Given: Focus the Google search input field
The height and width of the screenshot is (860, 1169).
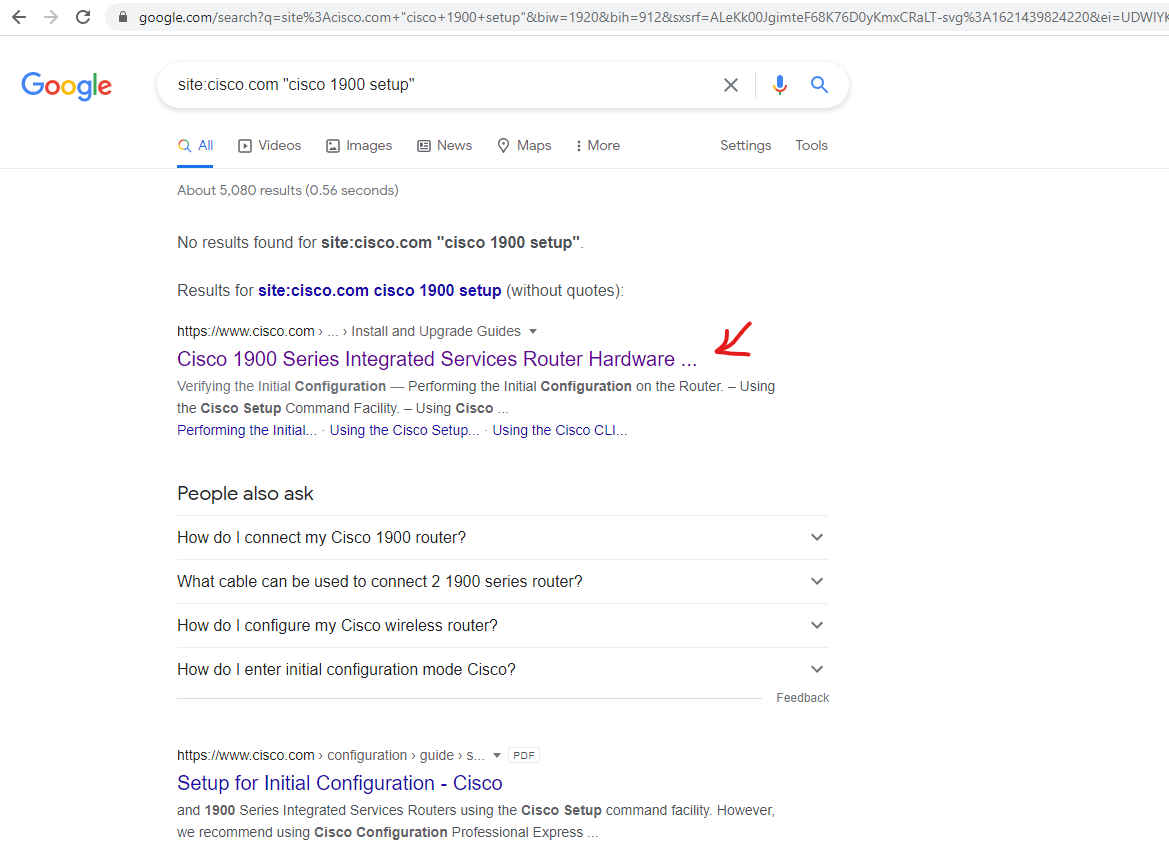Looking at the screenshot, I should (444, 85).
